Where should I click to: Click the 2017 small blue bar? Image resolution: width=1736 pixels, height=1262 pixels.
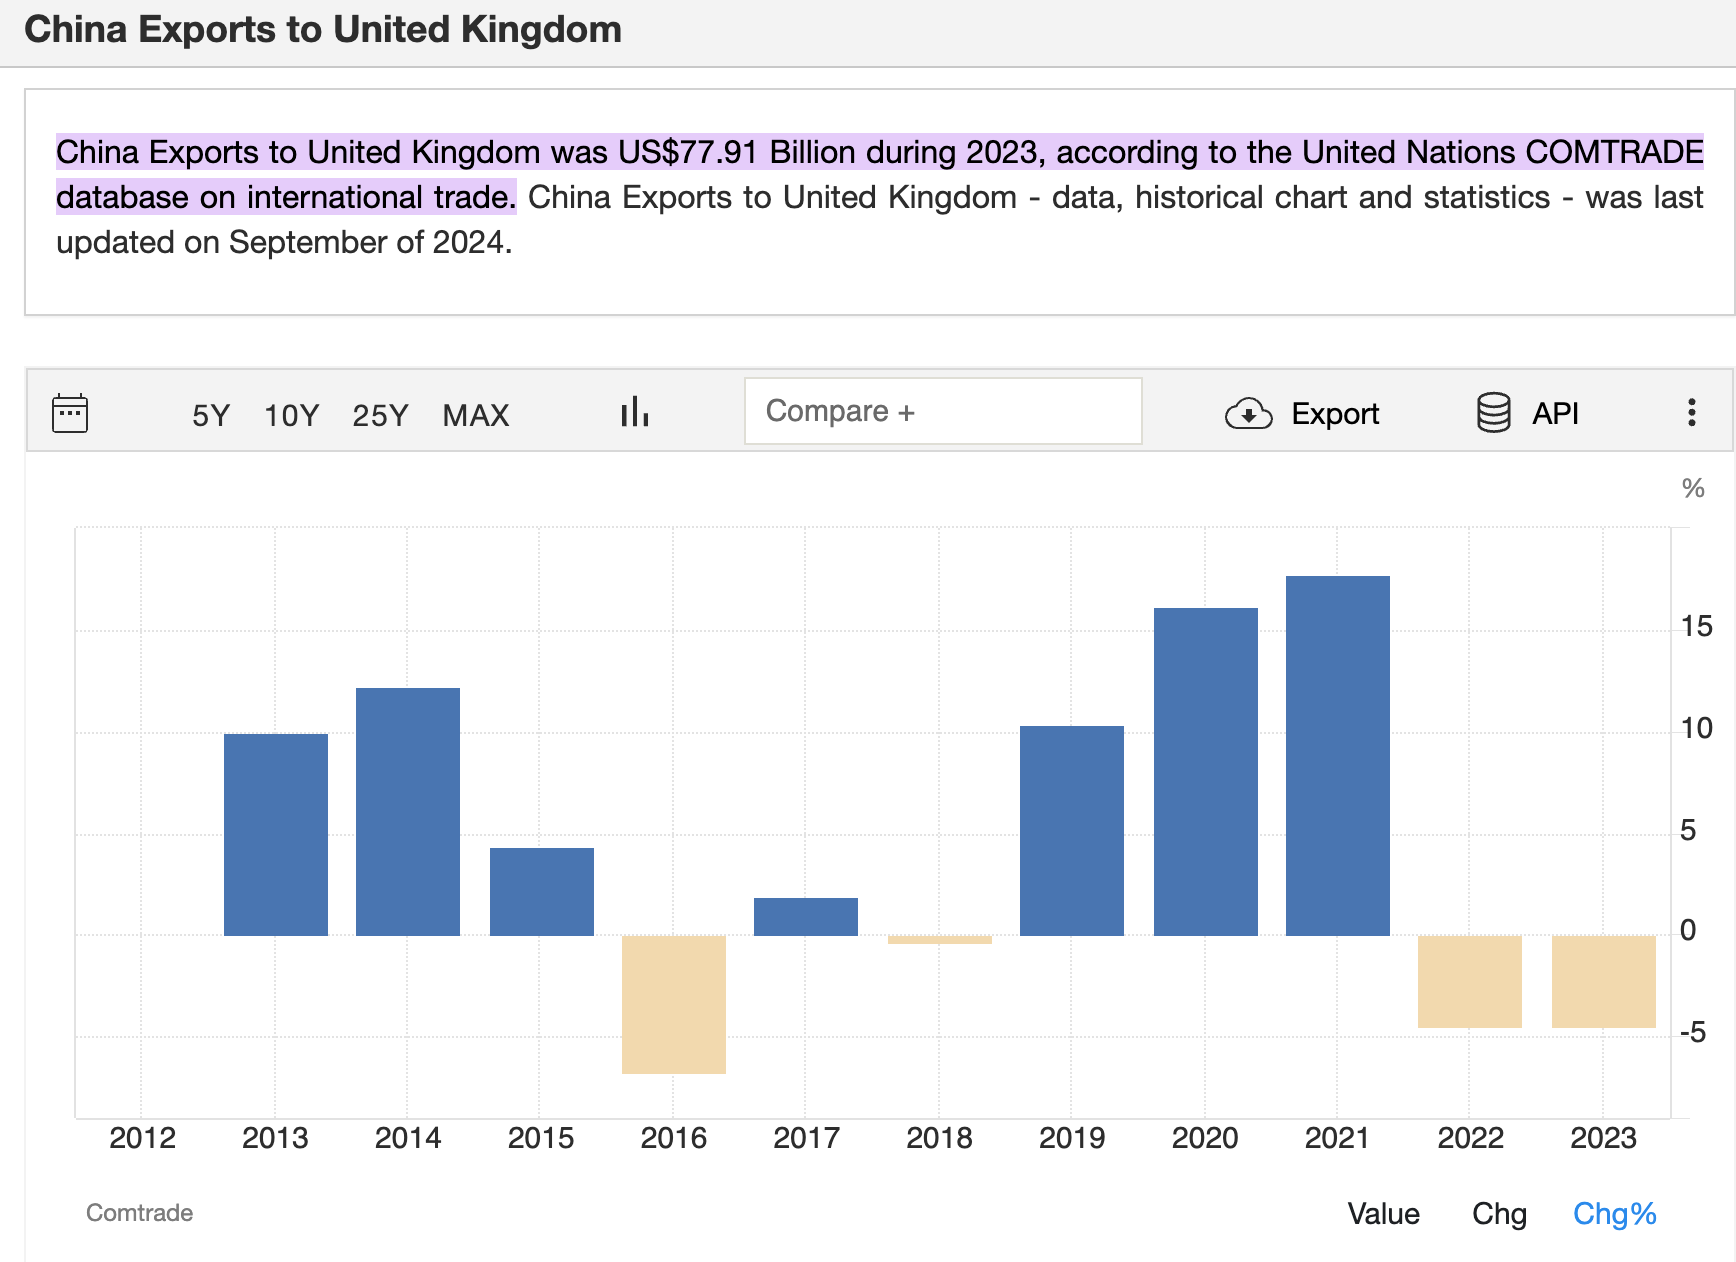pos(806,917)
